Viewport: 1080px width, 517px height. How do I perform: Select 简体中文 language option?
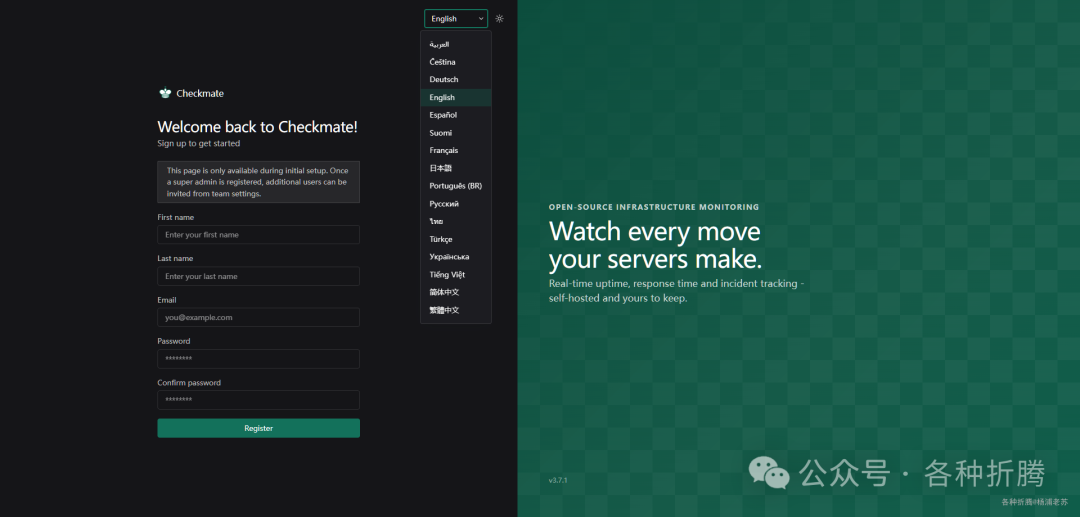456,292
